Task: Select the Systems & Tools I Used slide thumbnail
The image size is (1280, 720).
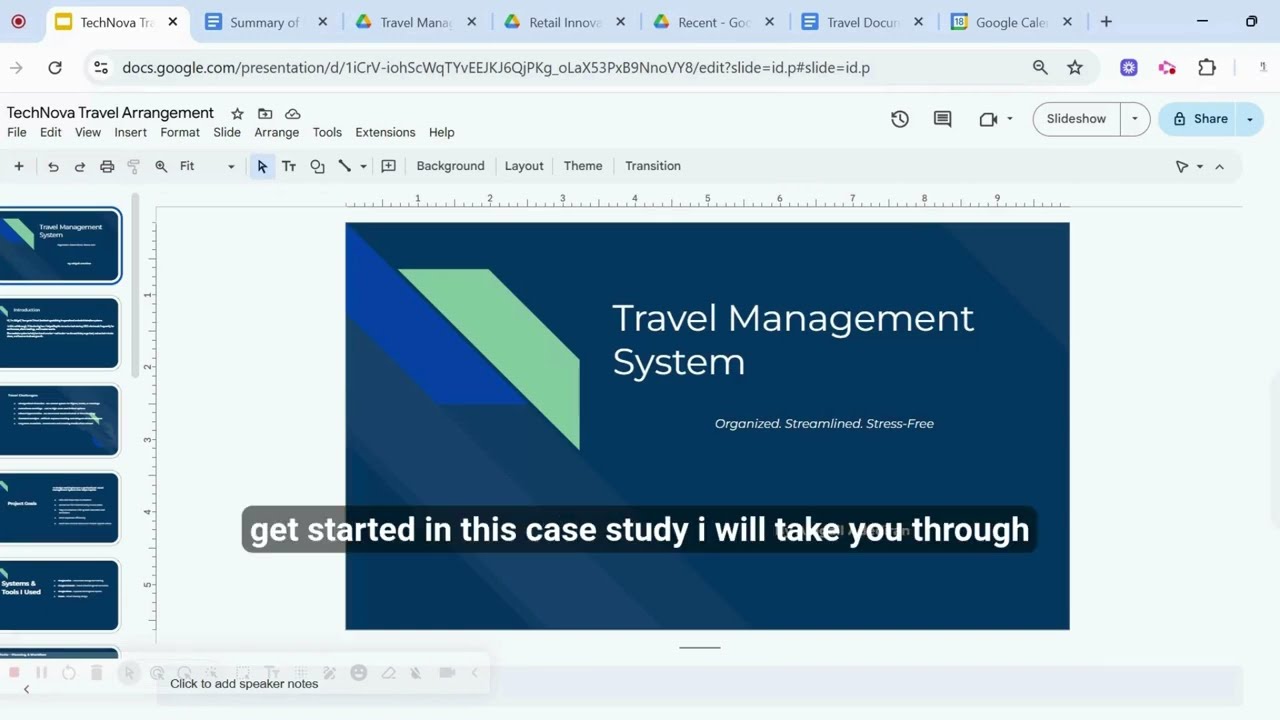Action: coord(60,595)
